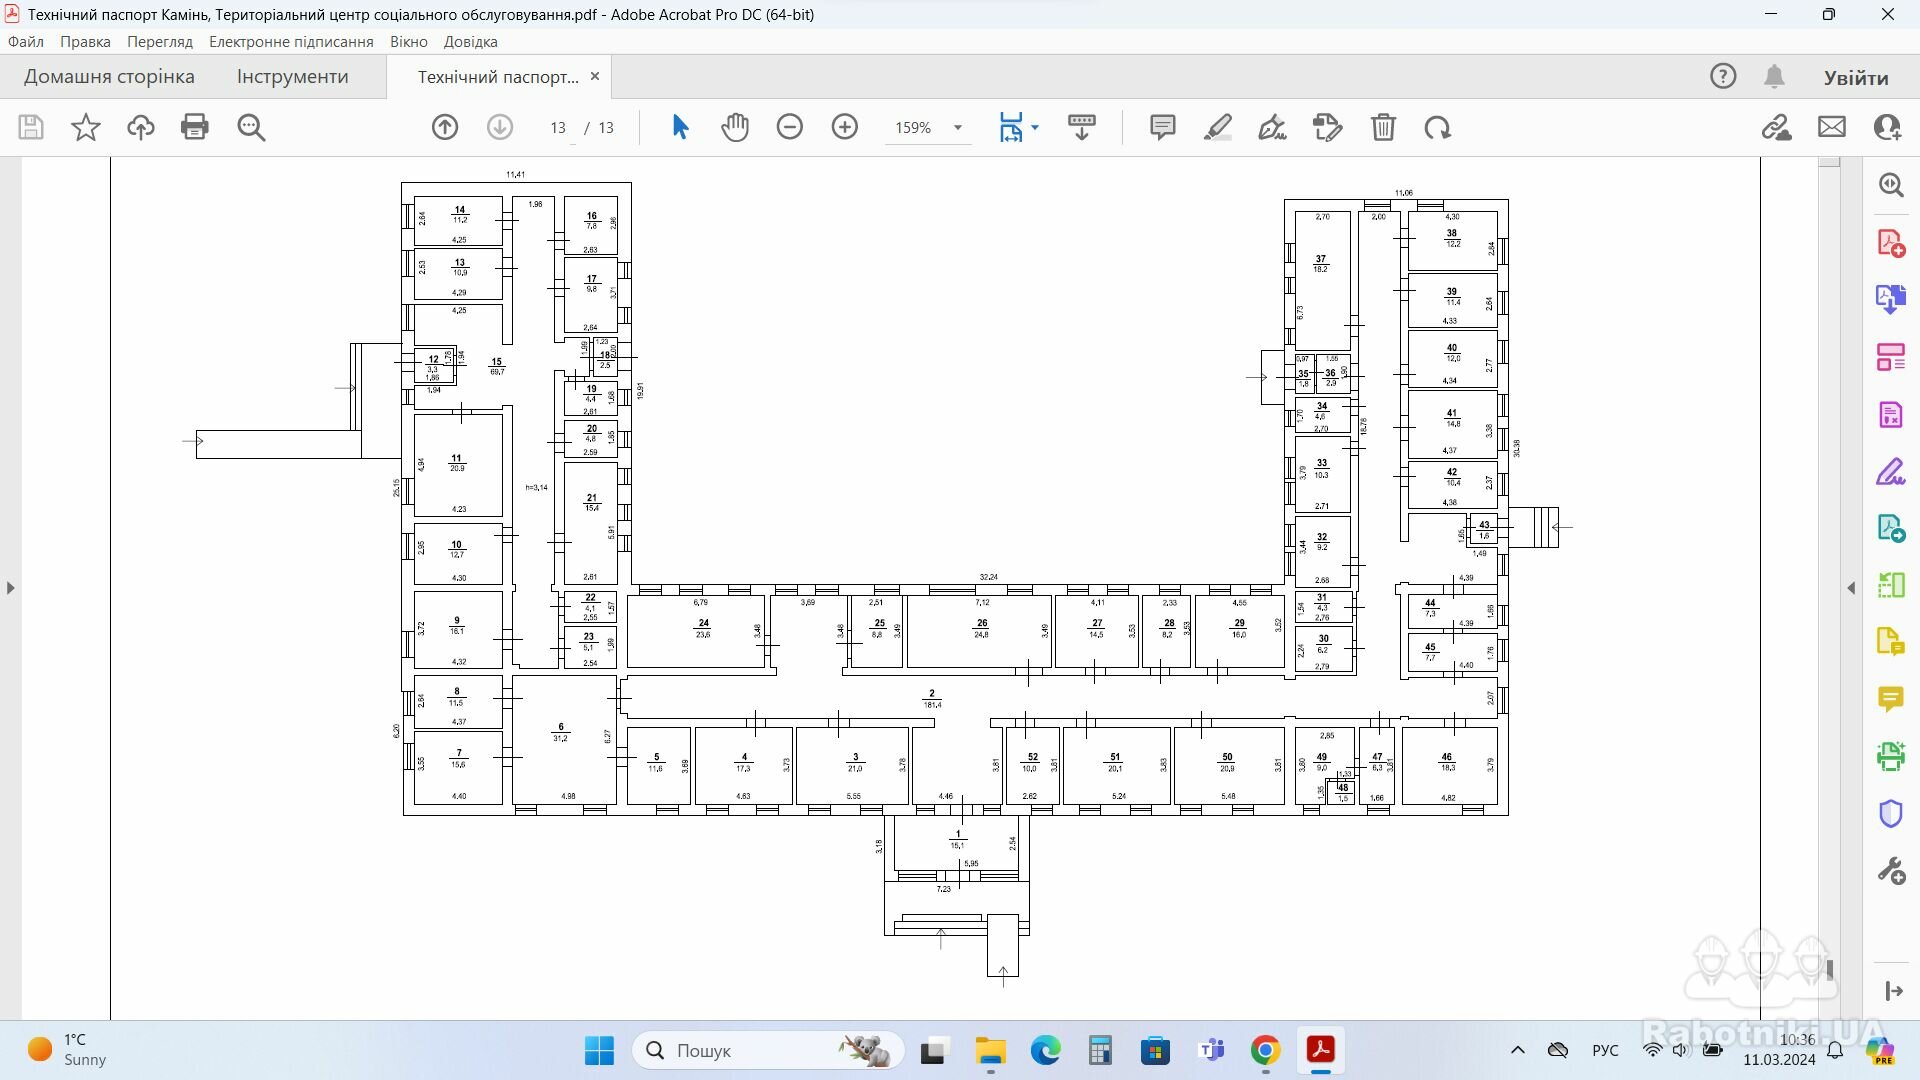Image resolution: width=1920 pixels, height=1080 pixels.
Task: Click the Увійти sign-in button
Action: pos(1855,78)
